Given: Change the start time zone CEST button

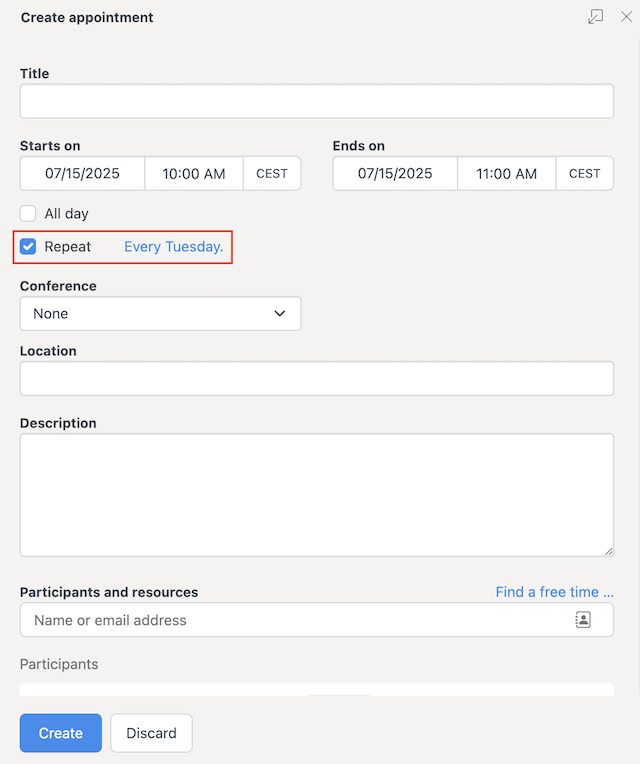Looking at the screenshot, I should pos(272,173).
